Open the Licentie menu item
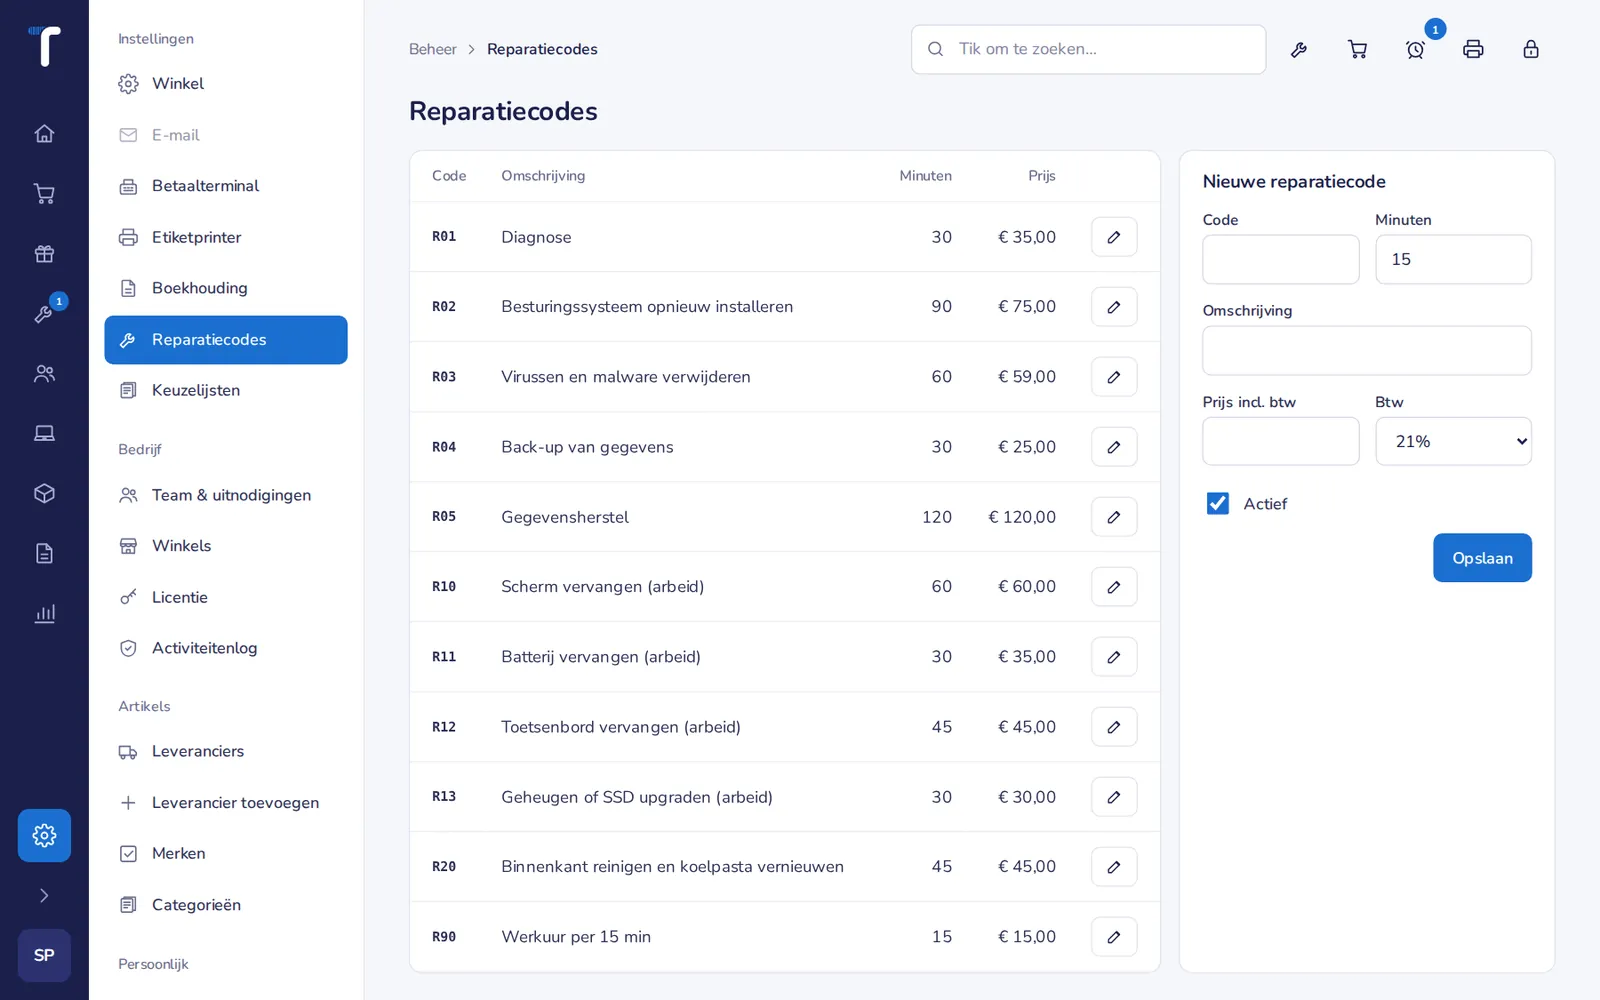 click(226, 597)
